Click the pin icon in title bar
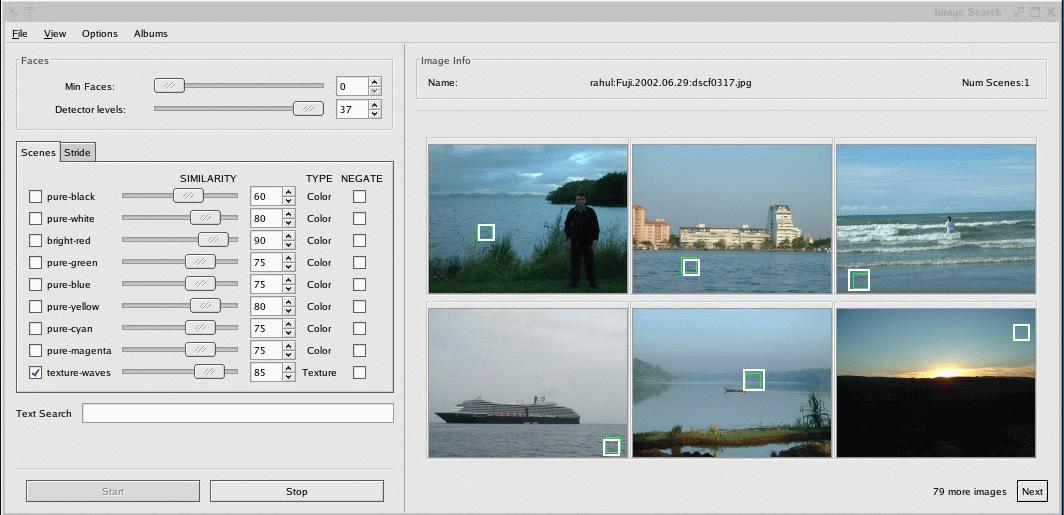This screenshot has width=1064, height=515. click(29, 12)
